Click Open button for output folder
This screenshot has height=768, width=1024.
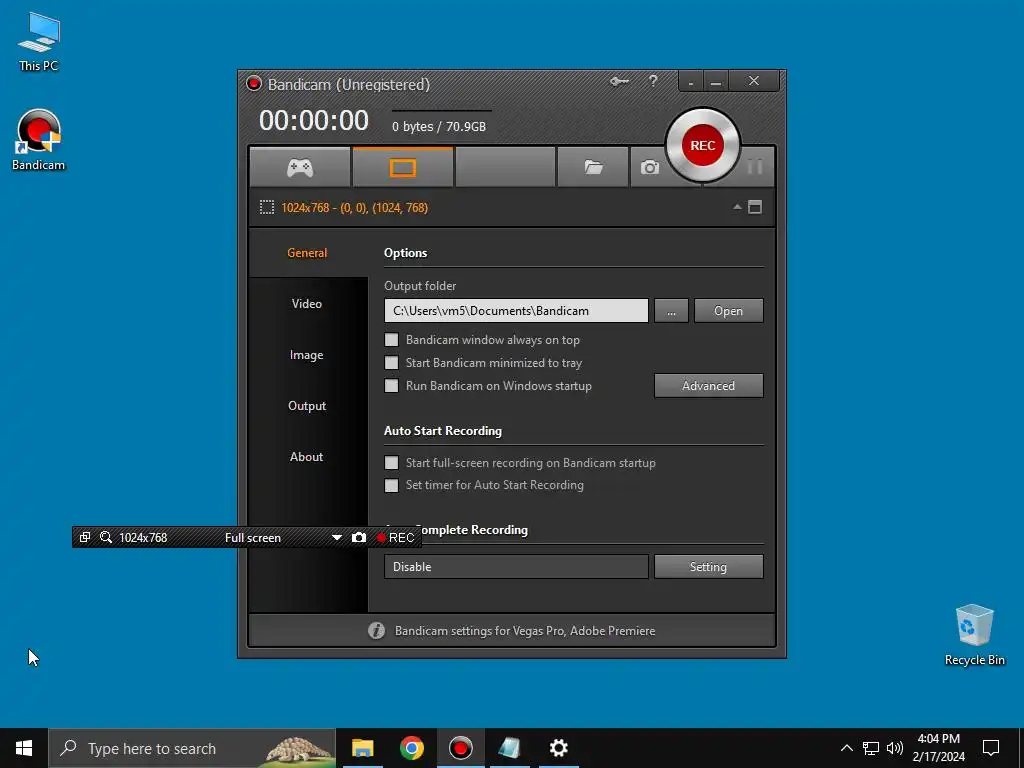728,311
